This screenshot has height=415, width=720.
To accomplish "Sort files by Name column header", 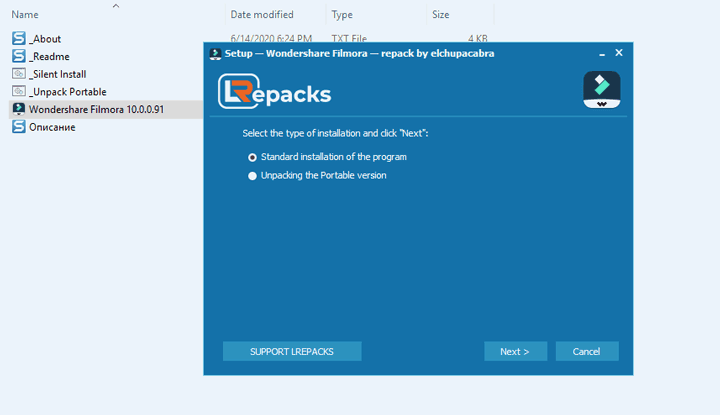I will click(25, 15).
